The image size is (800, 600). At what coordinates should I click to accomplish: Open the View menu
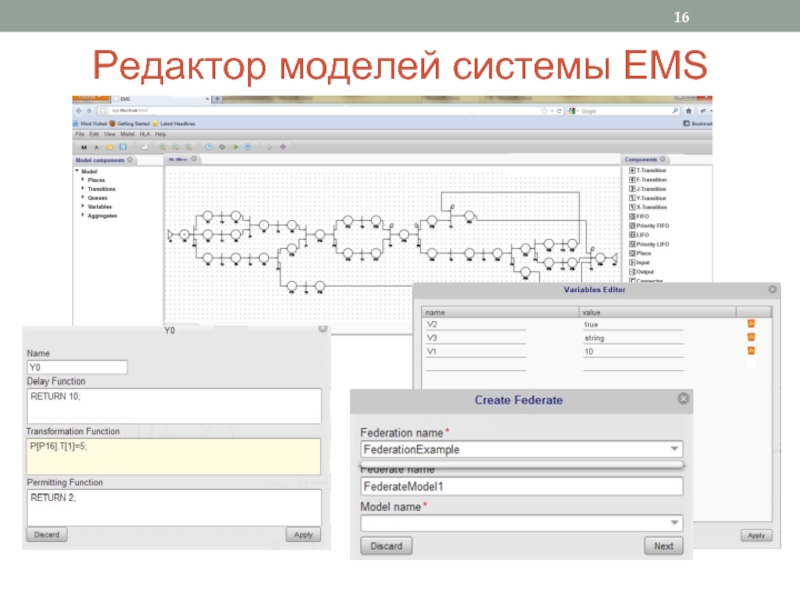point(110,134)
